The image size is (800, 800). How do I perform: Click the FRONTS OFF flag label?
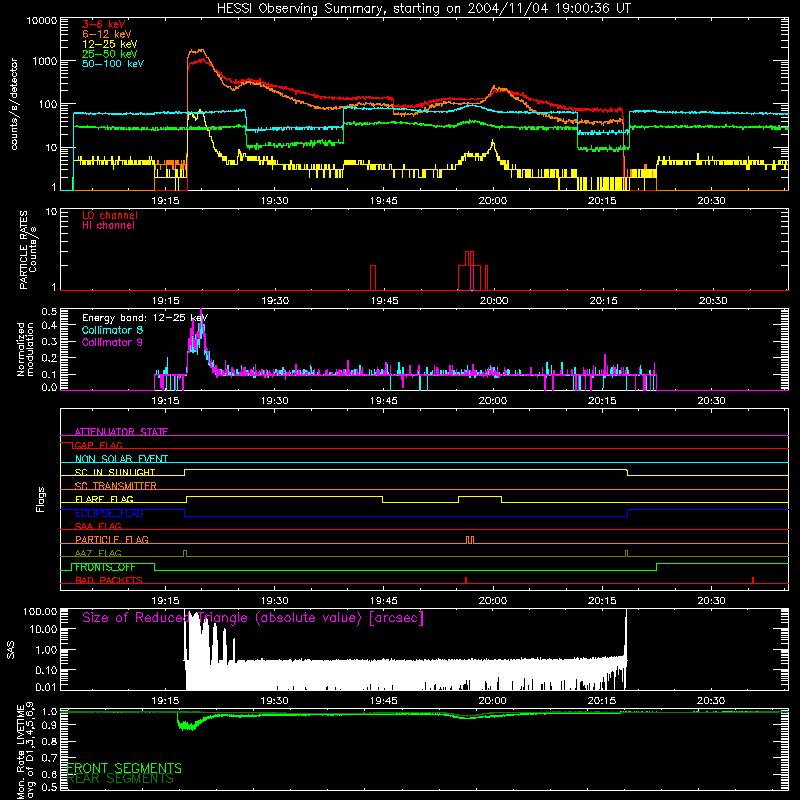(x=105, y=567)
